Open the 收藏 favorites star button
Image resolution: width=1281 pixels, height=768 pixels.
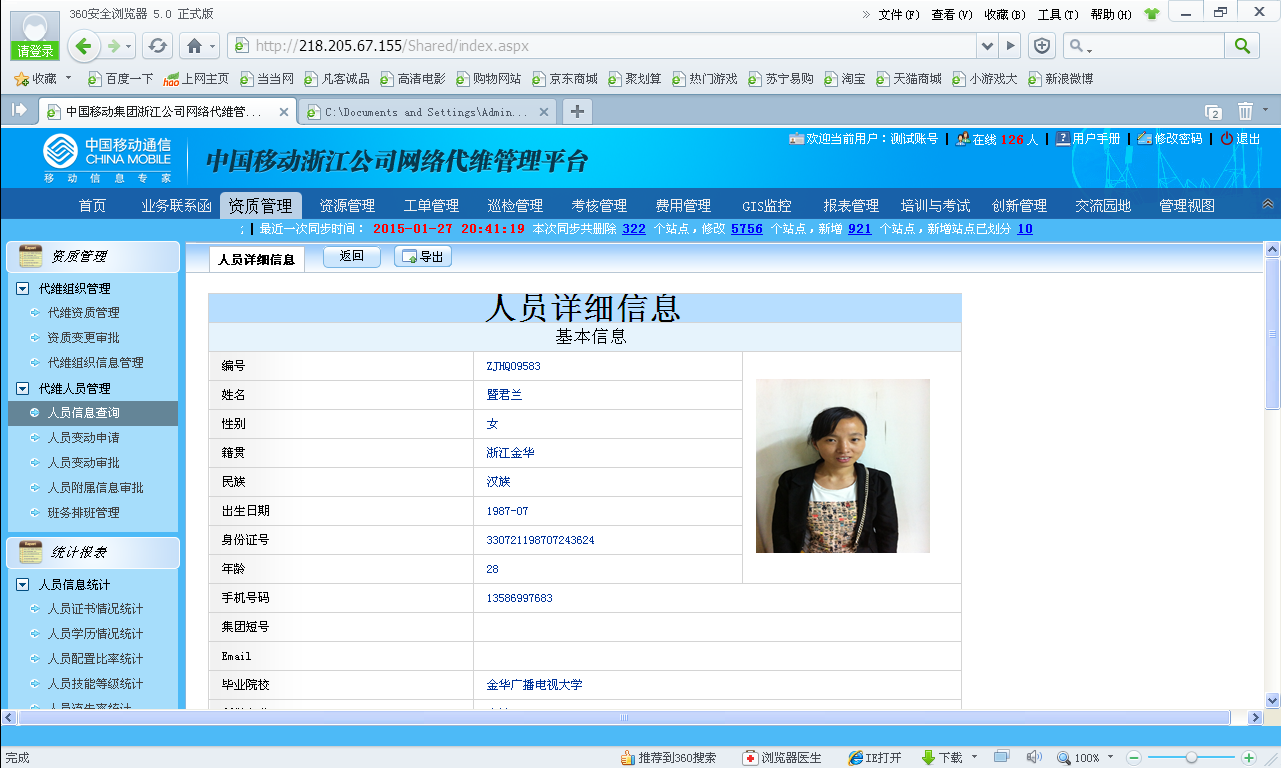point(36,78)
